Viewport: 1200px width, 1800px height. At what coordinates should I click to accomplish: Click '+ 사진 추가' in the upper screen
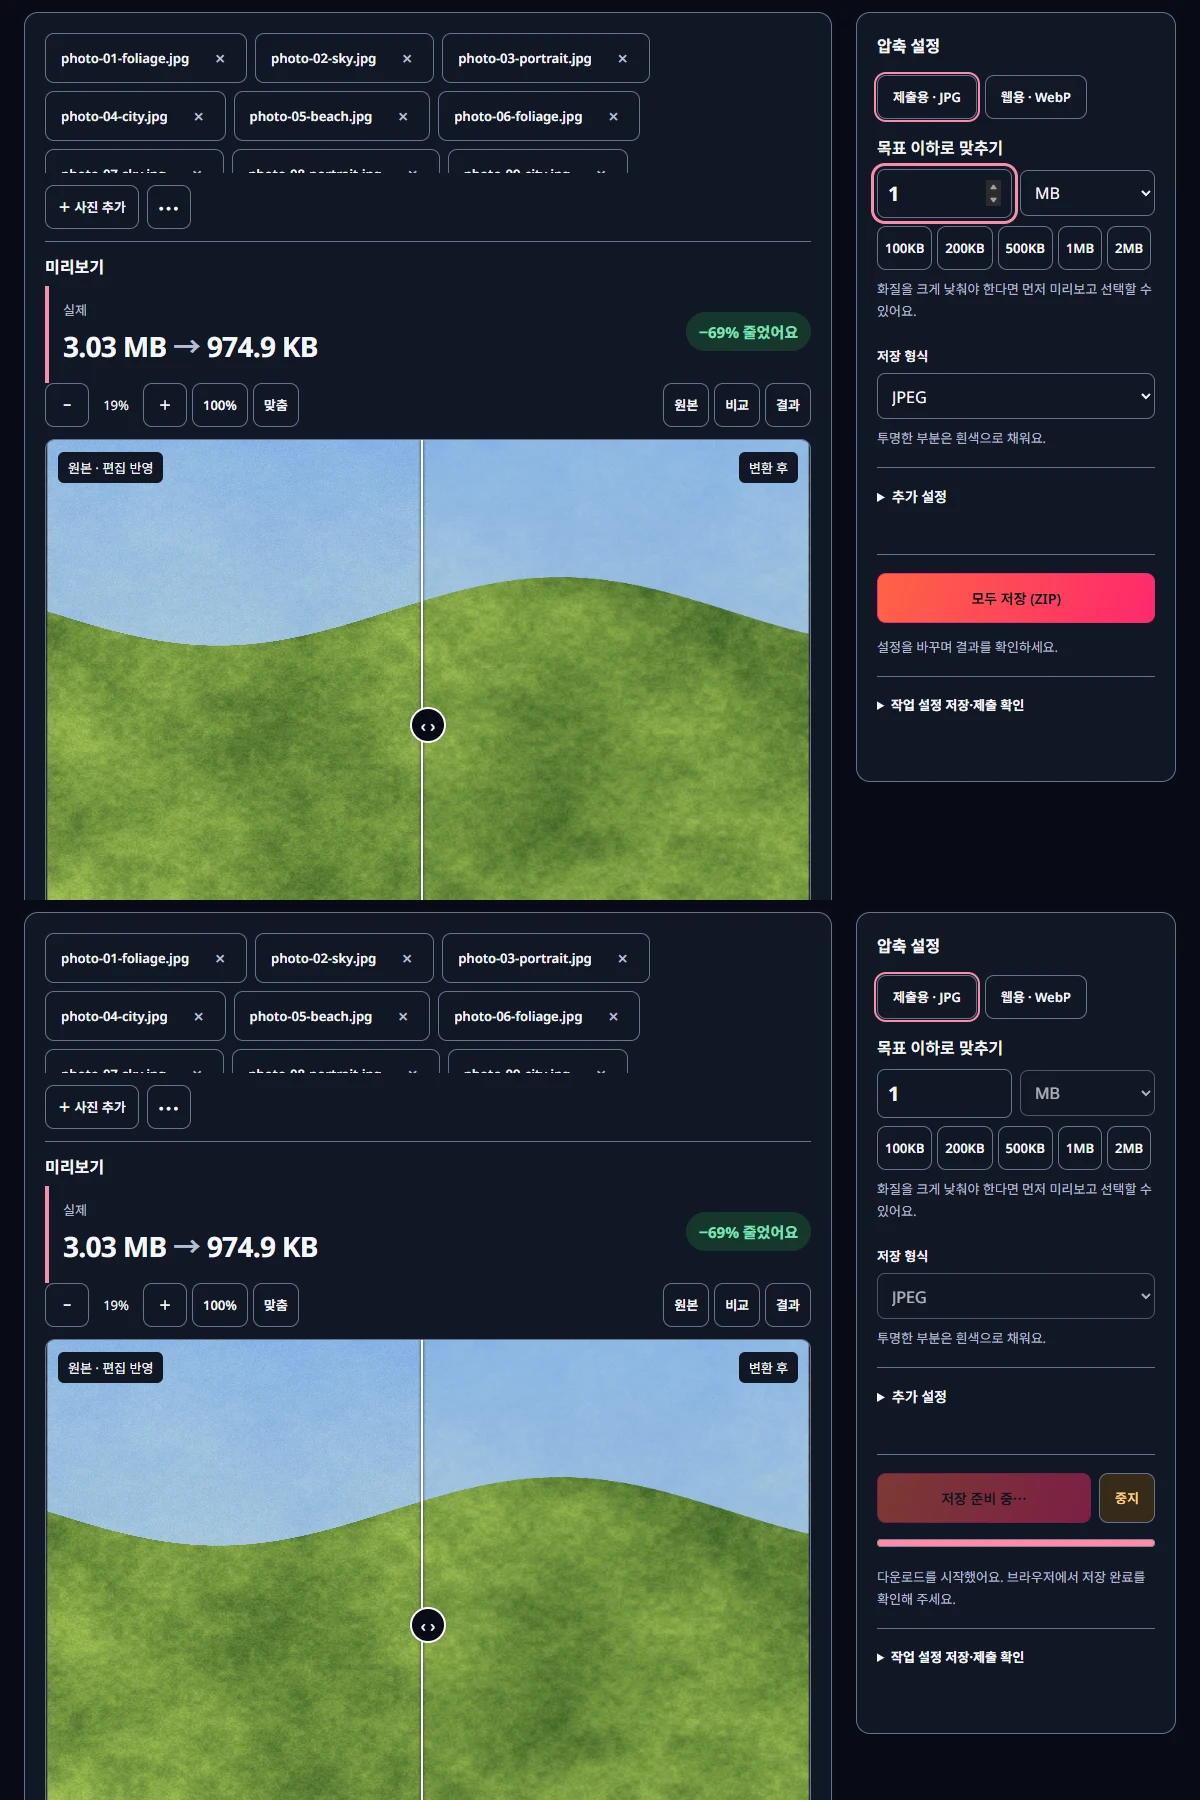(92, 208)
